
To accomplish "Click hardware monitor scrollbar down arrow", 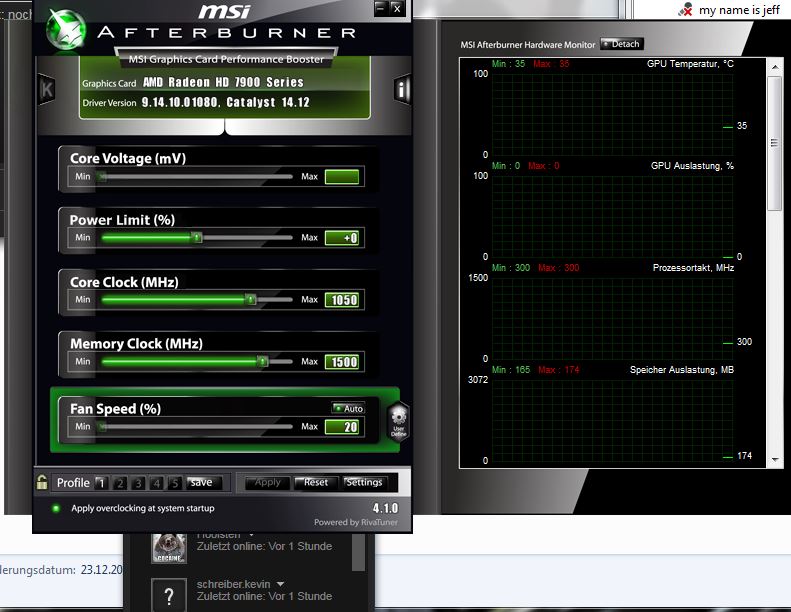I will click(775, 460).
